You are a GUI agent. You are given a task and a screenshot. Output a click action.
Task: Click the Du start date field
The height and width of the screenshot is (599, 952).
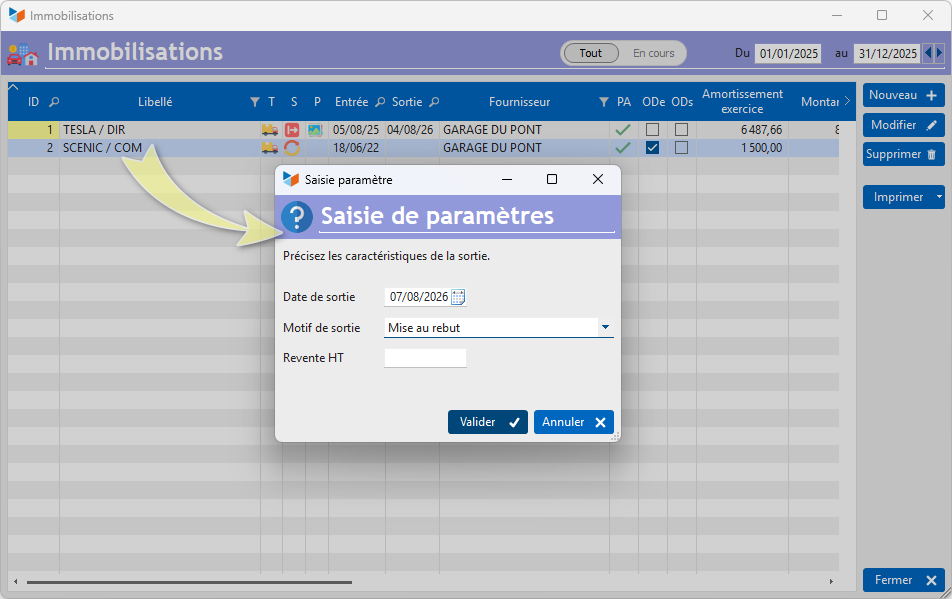[788, 53]
